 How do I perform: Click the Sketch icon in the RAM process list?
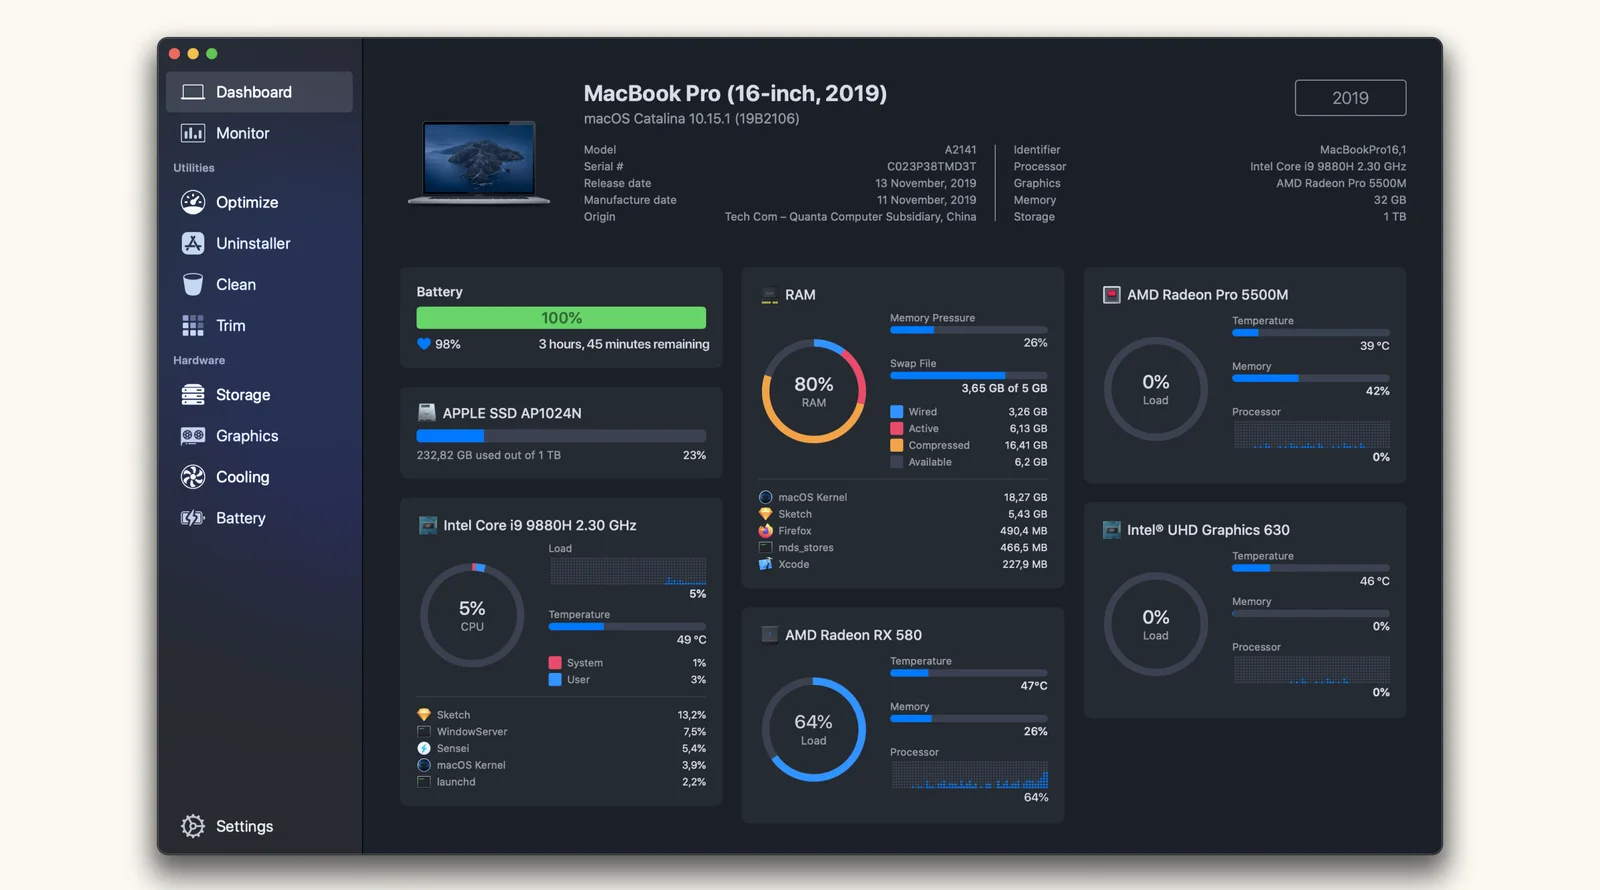click(x=766, y=514)
